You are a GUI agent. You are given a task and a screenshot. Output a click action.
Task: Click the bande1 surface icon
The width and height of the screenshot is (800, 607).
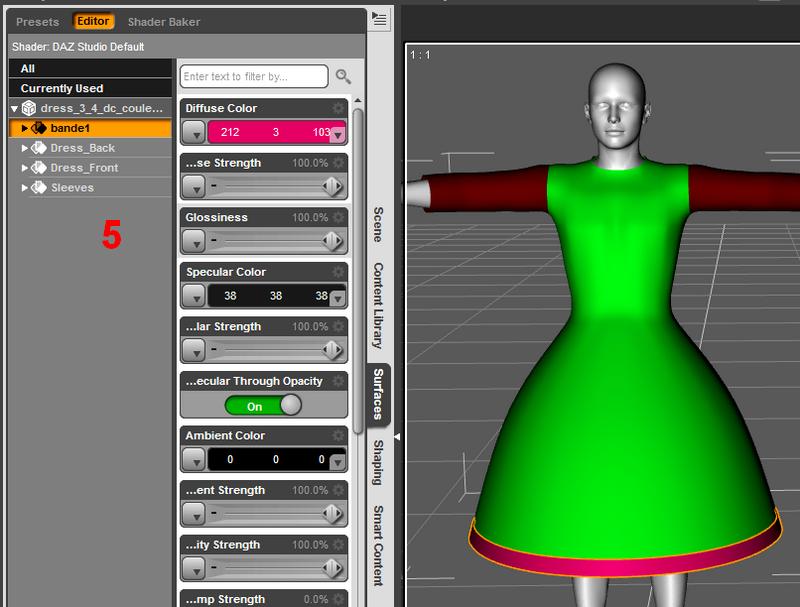coord(39,128)
